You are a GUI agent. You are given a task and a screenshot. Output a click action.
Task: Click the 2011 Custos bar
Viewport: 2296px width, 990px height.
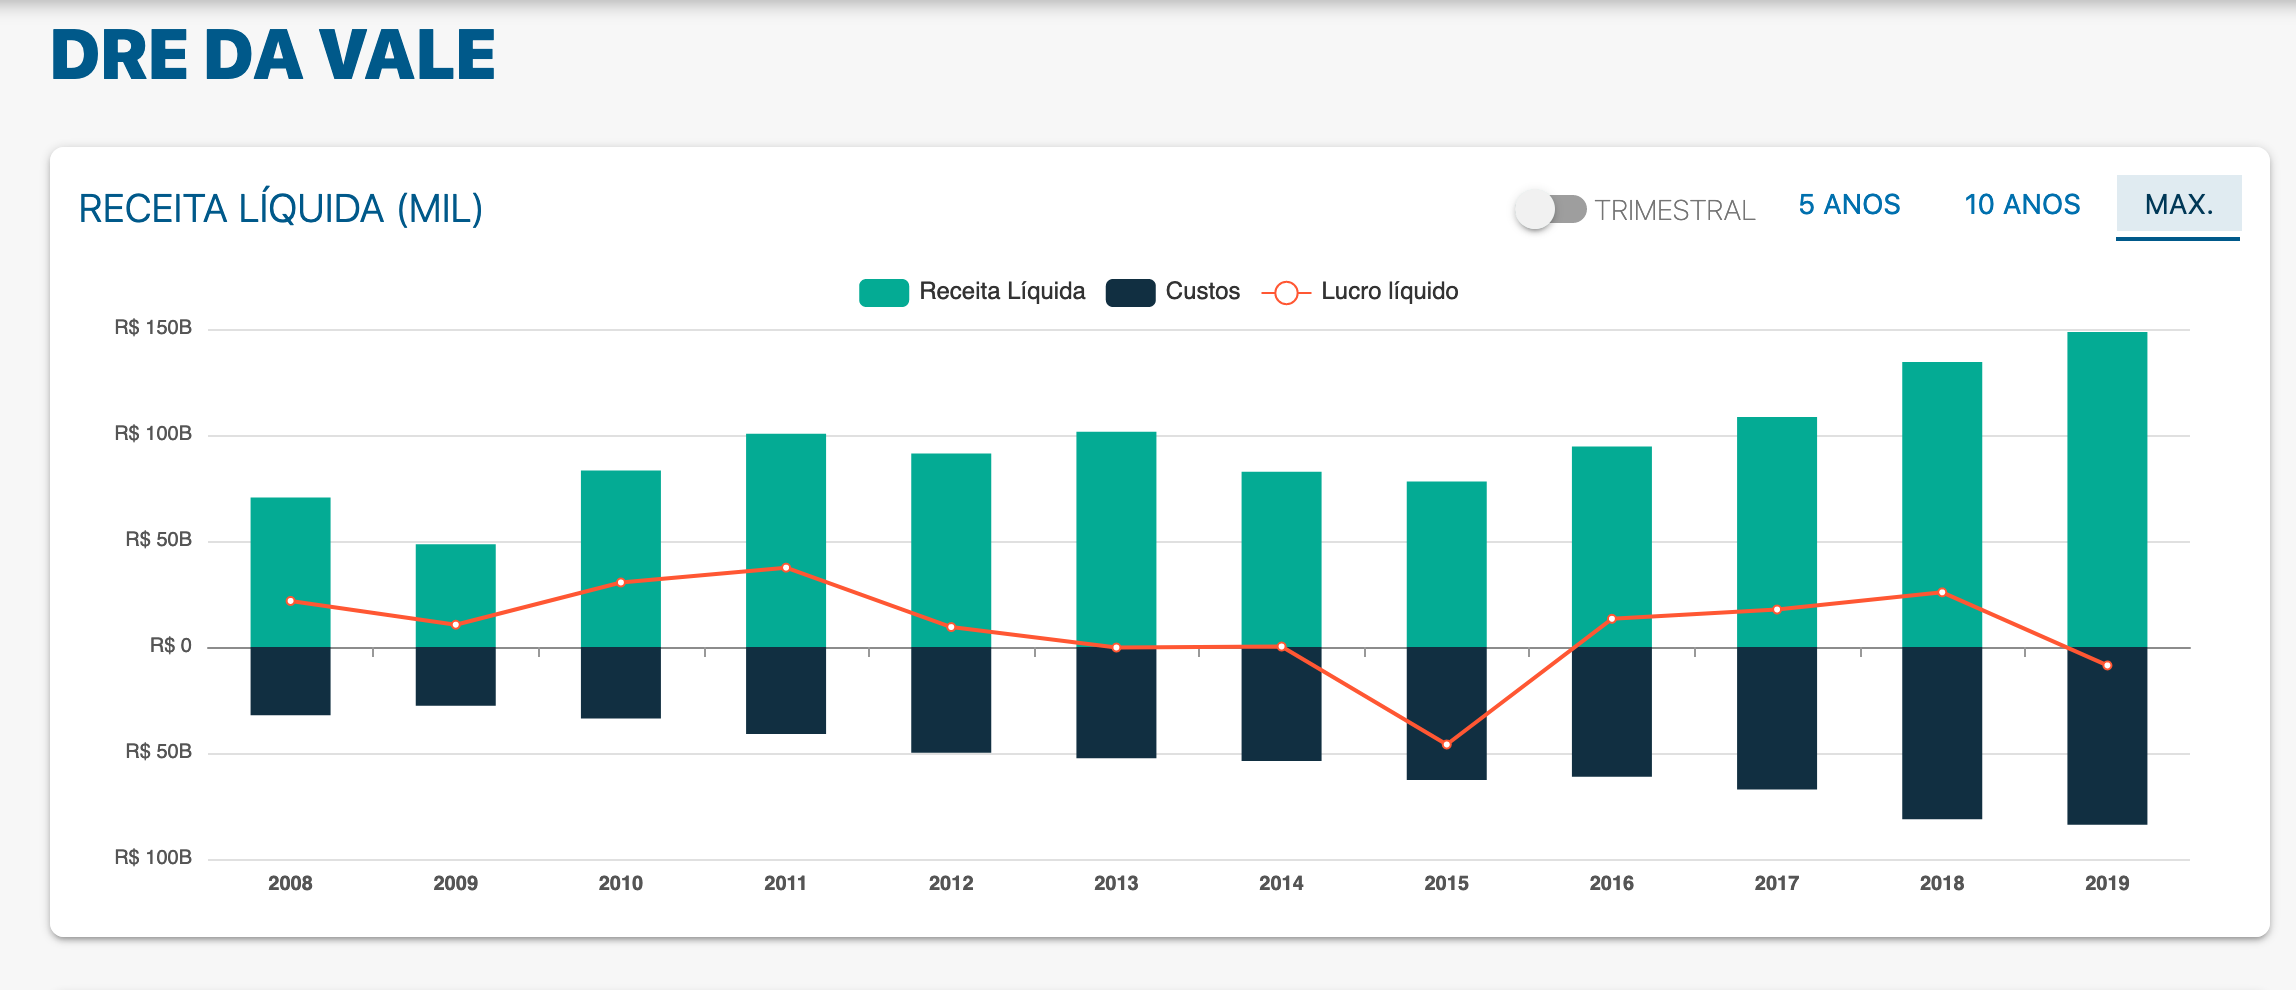click(786, 691)
